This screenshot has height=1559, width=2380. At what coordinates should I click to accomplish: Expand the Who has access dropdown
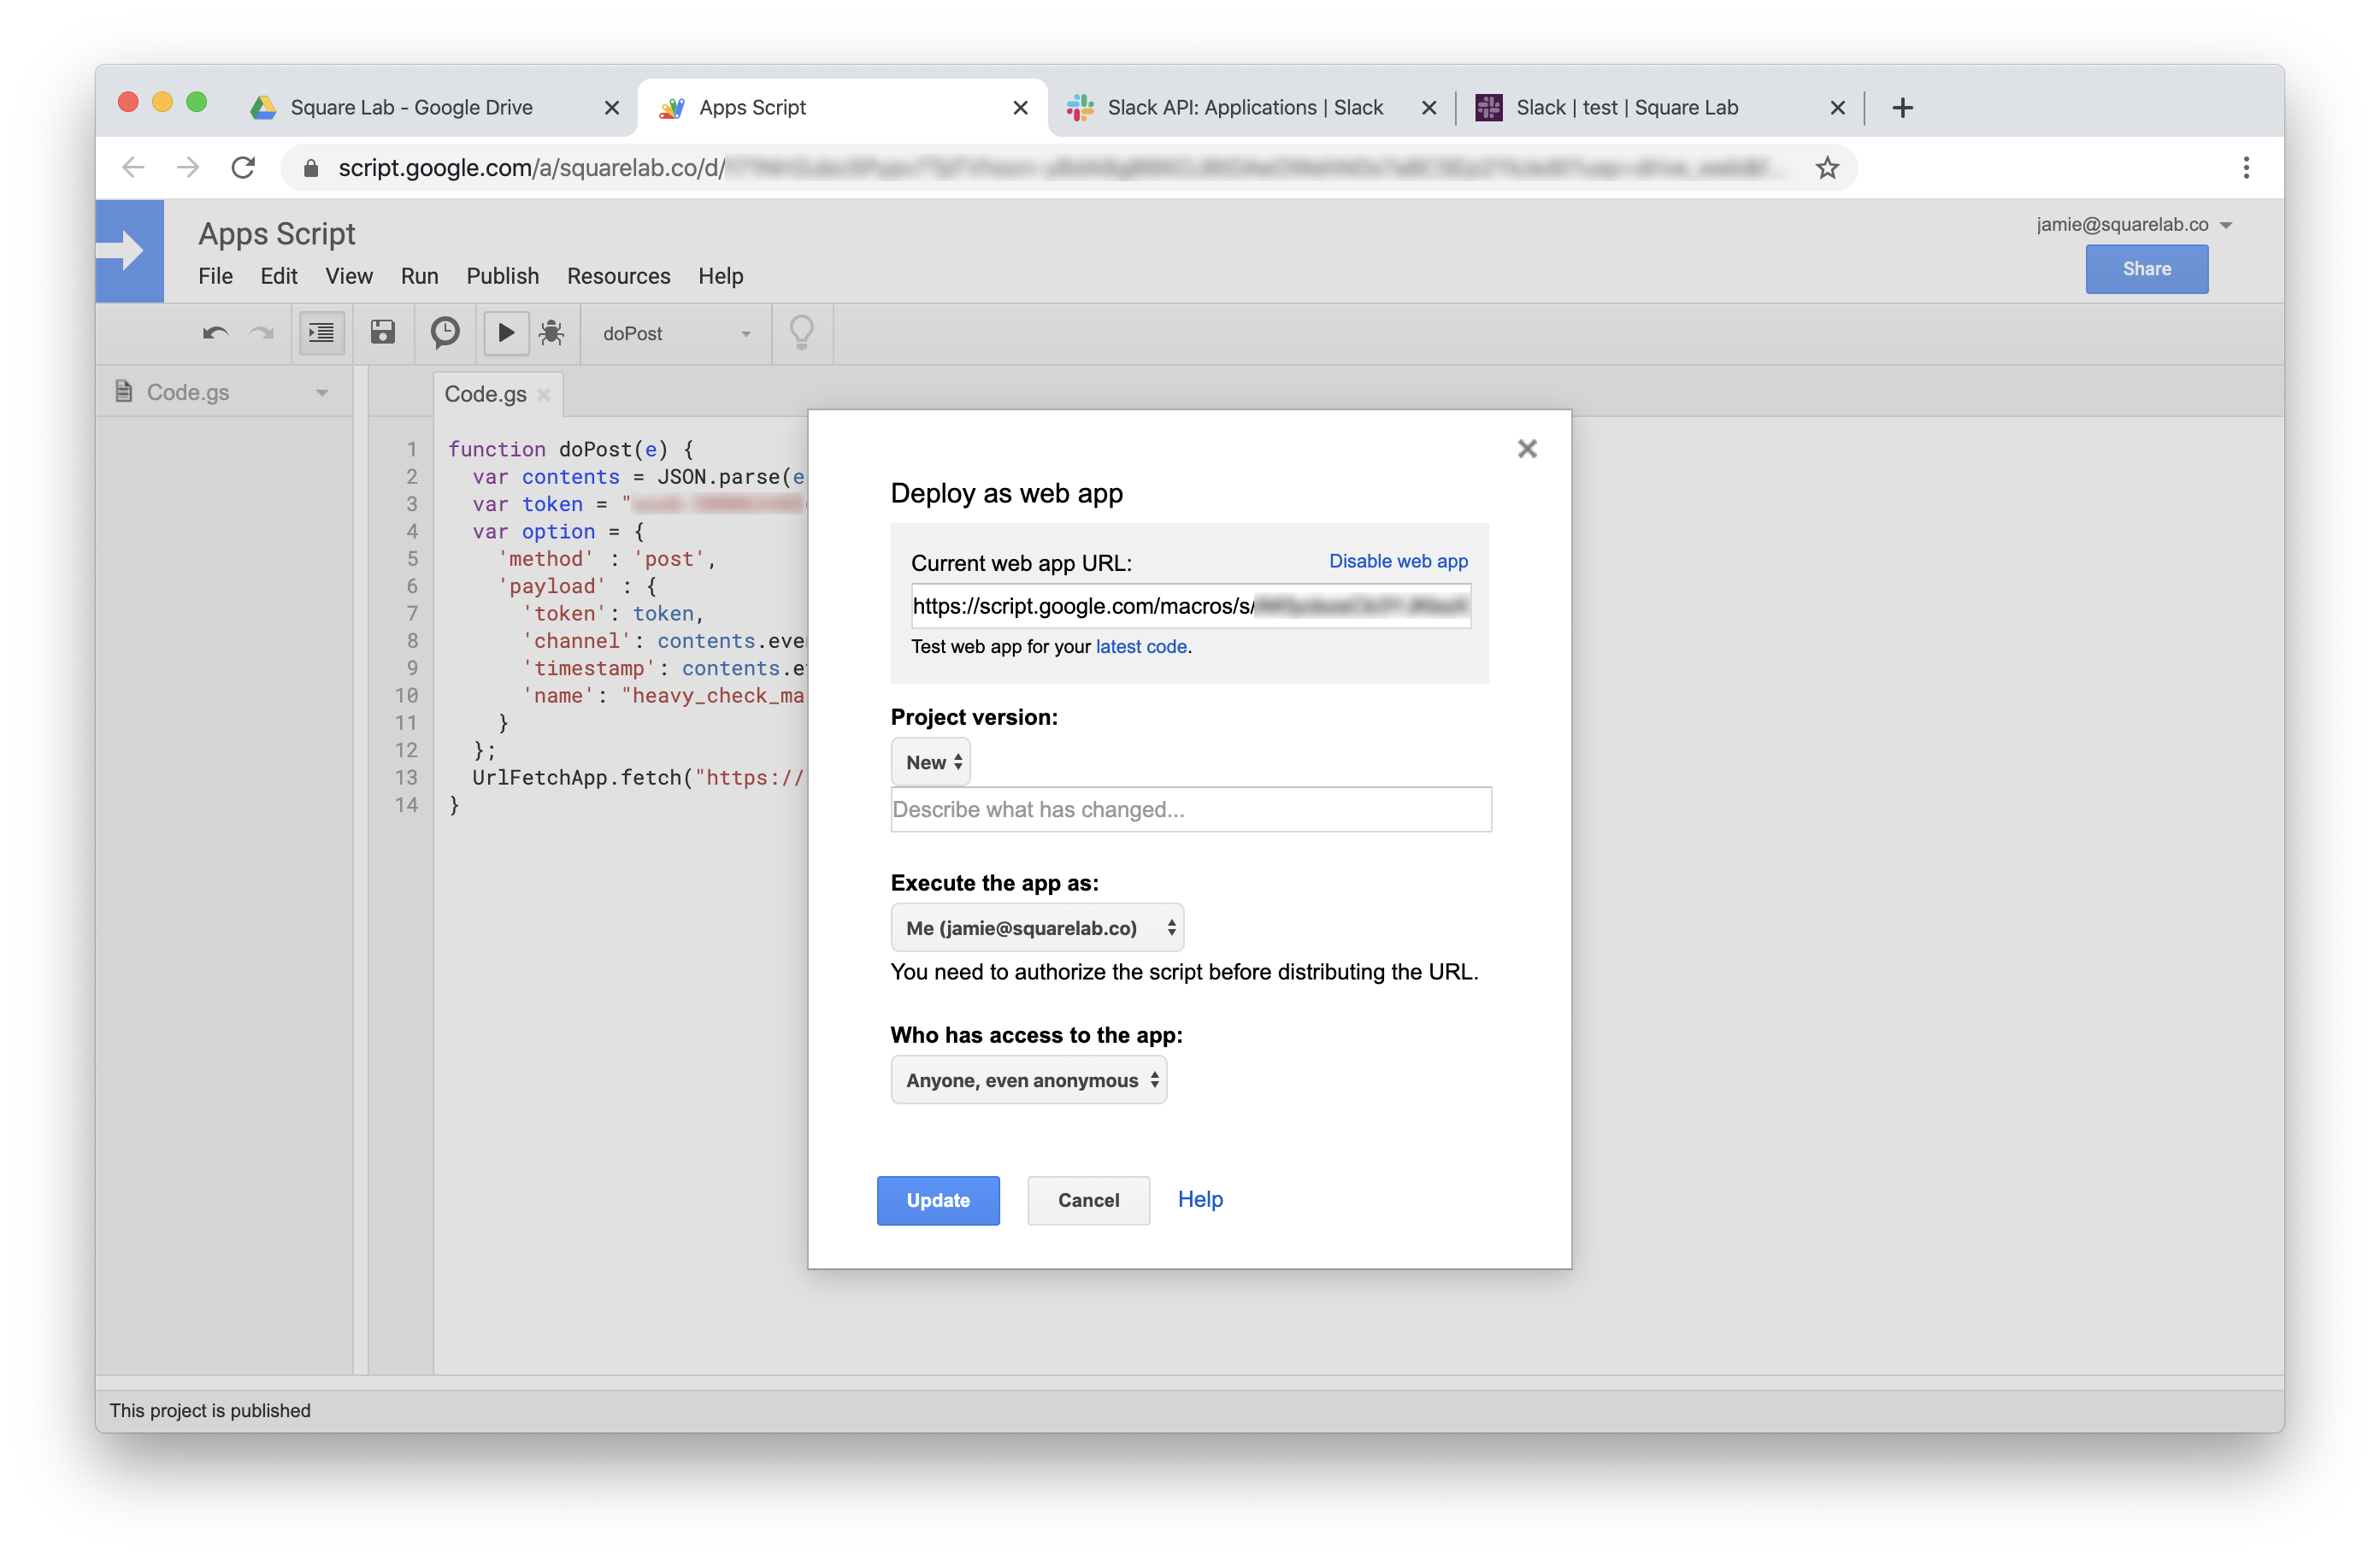point(1027,1079)
